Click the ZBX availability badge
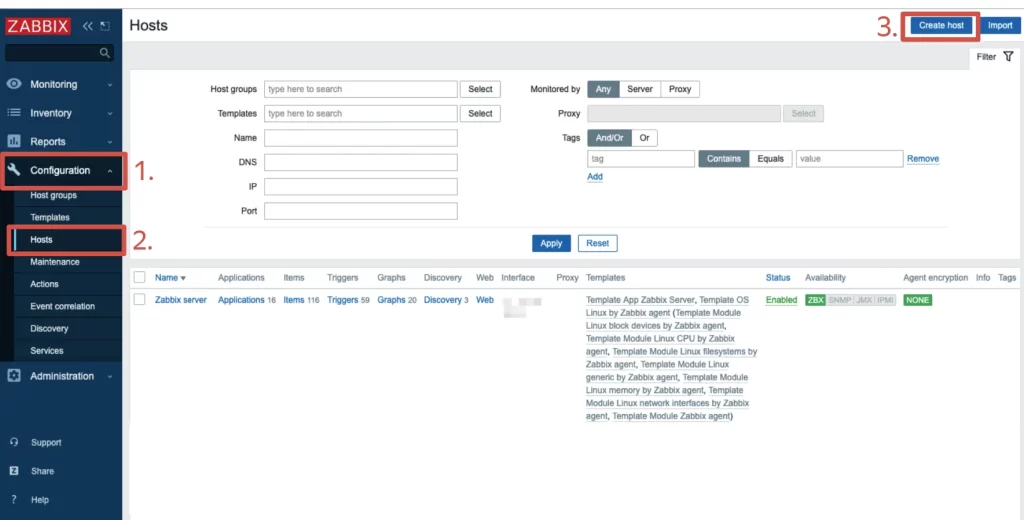The width and height of the screenshot is (1024, 520). point(816,300)
